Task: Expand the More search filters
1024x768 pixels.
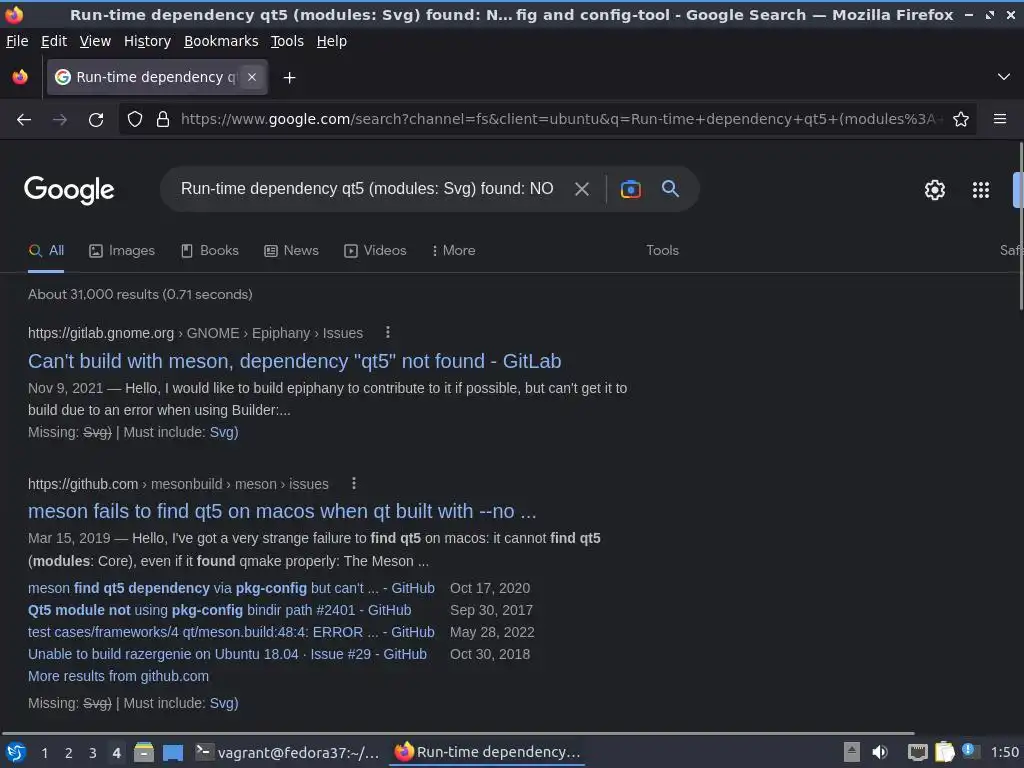Action: pyautogui.click(x=453, y=251)
